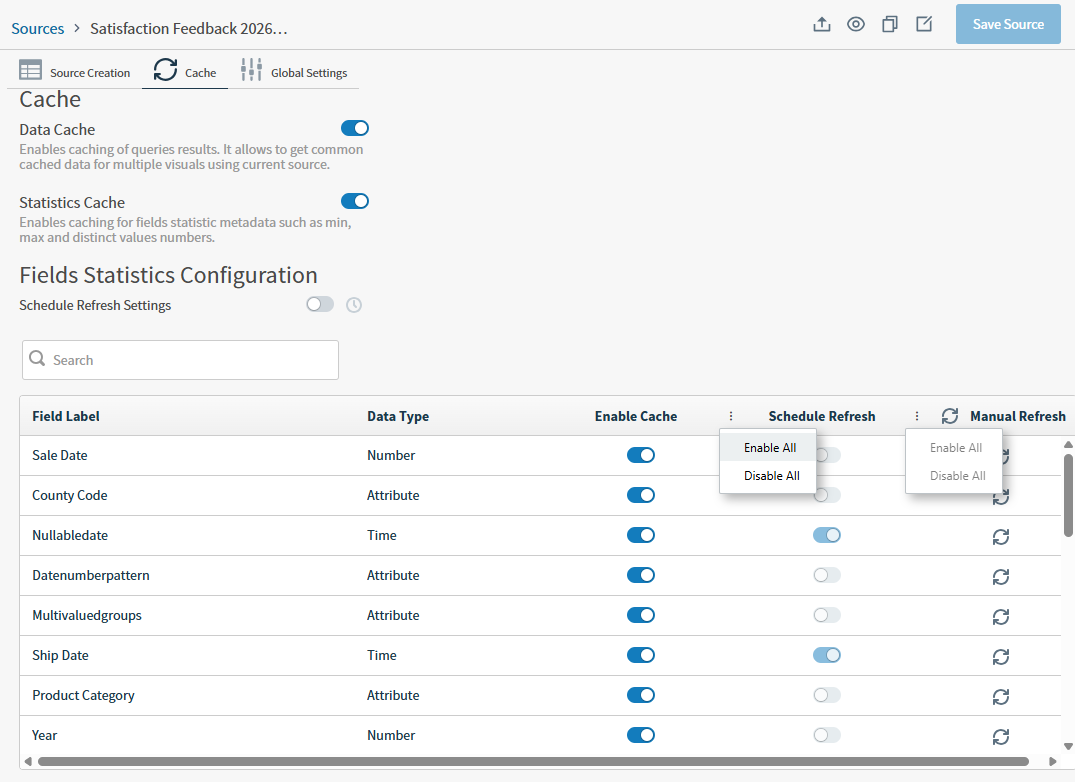Toggle the Data Cache switch

tap(355, 128)
